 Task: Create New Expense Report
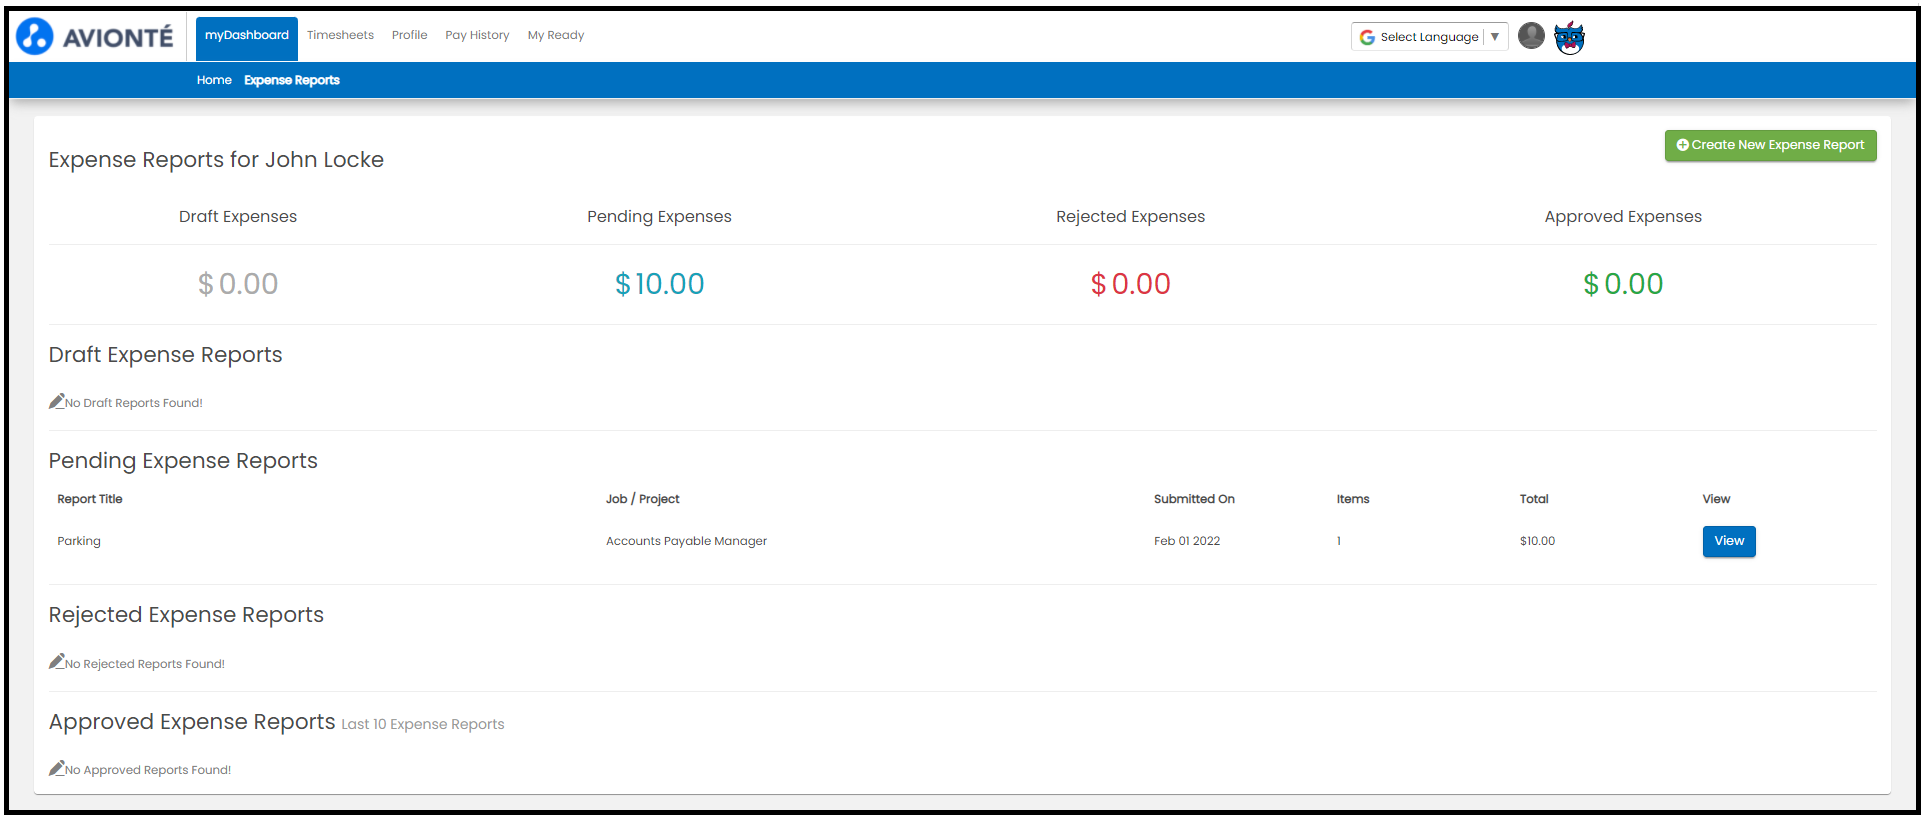[x=1770, y=145]
